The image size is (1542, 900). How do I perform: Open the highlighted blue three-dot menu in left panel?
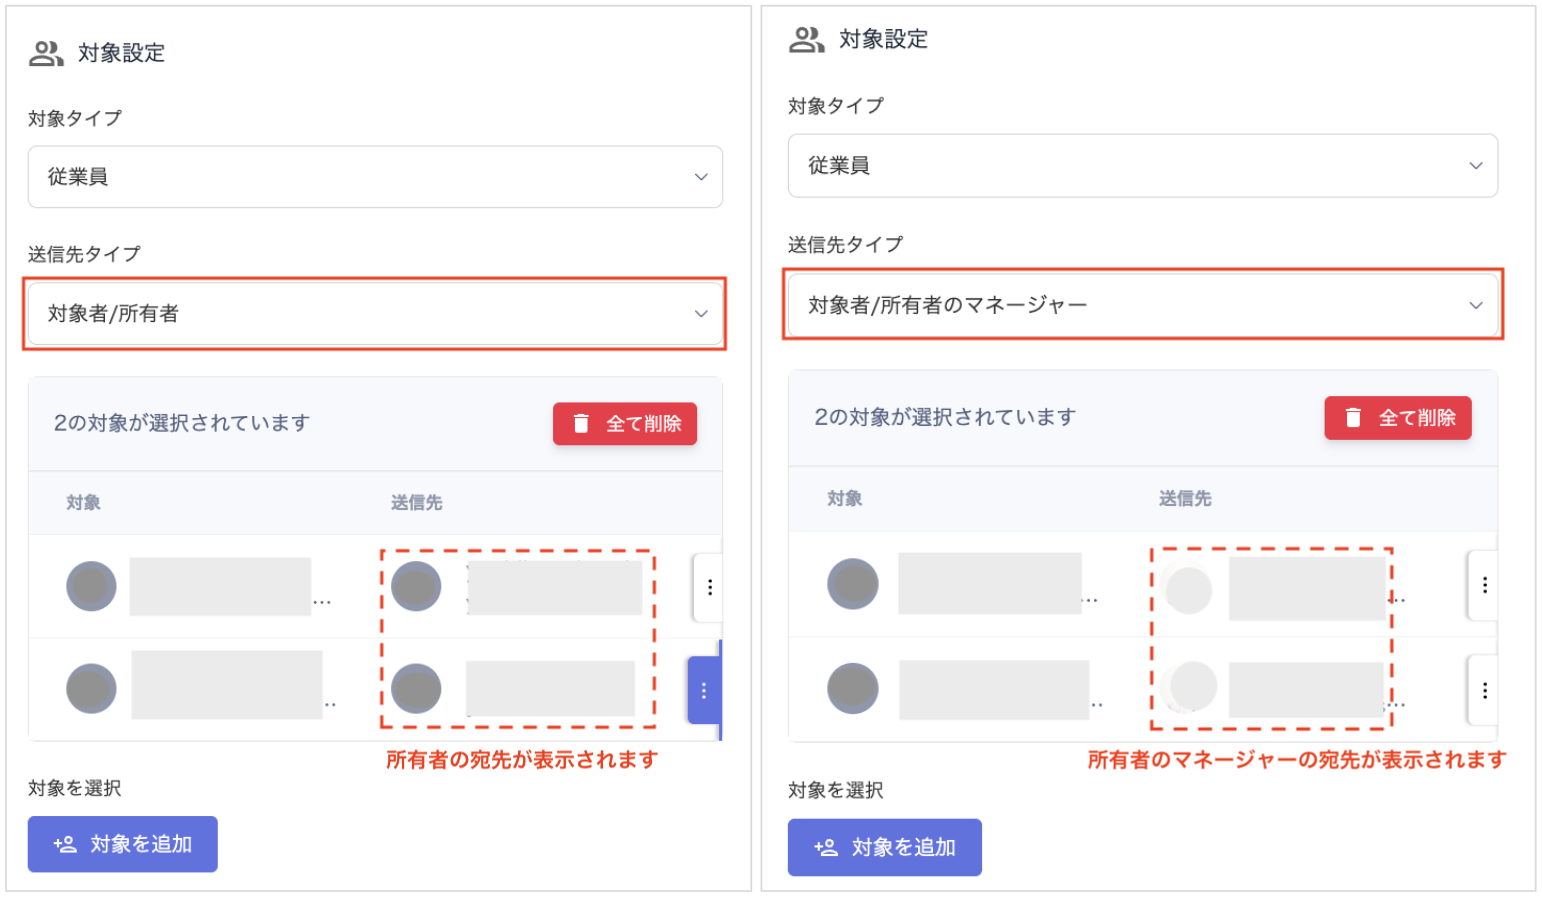704,690
